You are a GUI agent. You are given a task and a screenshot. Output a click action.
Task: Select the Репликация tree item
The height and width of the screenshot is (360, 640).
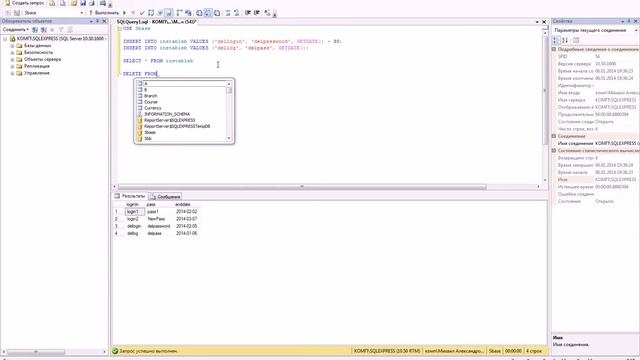(37, 66)
